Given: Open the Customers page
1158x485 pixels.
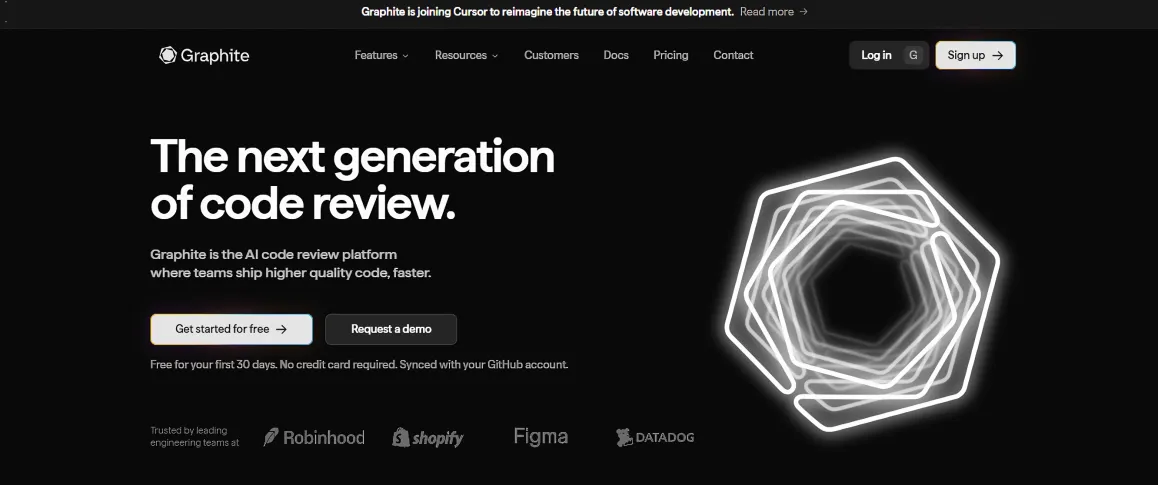Looking at the screenshot, I should pos(551,55).
